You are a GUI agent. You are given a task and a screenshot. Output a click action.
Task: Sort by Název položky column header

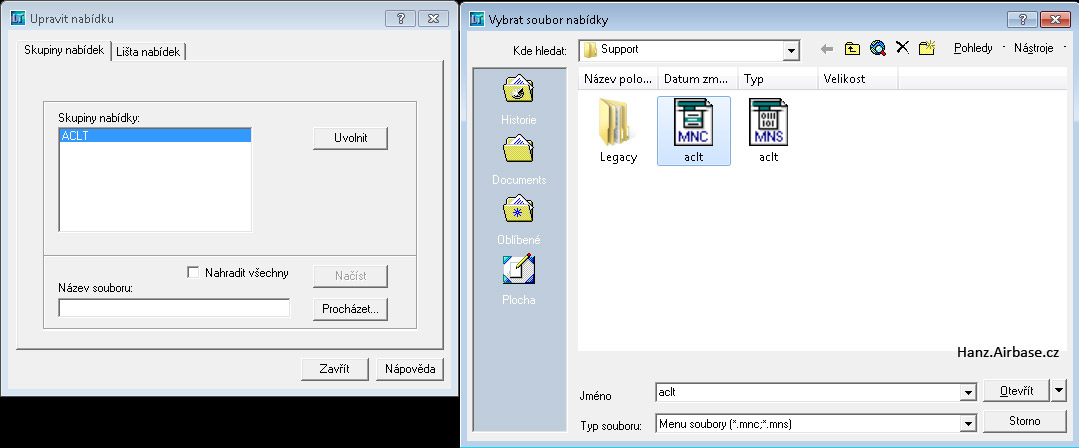click(x=618, y=79)
